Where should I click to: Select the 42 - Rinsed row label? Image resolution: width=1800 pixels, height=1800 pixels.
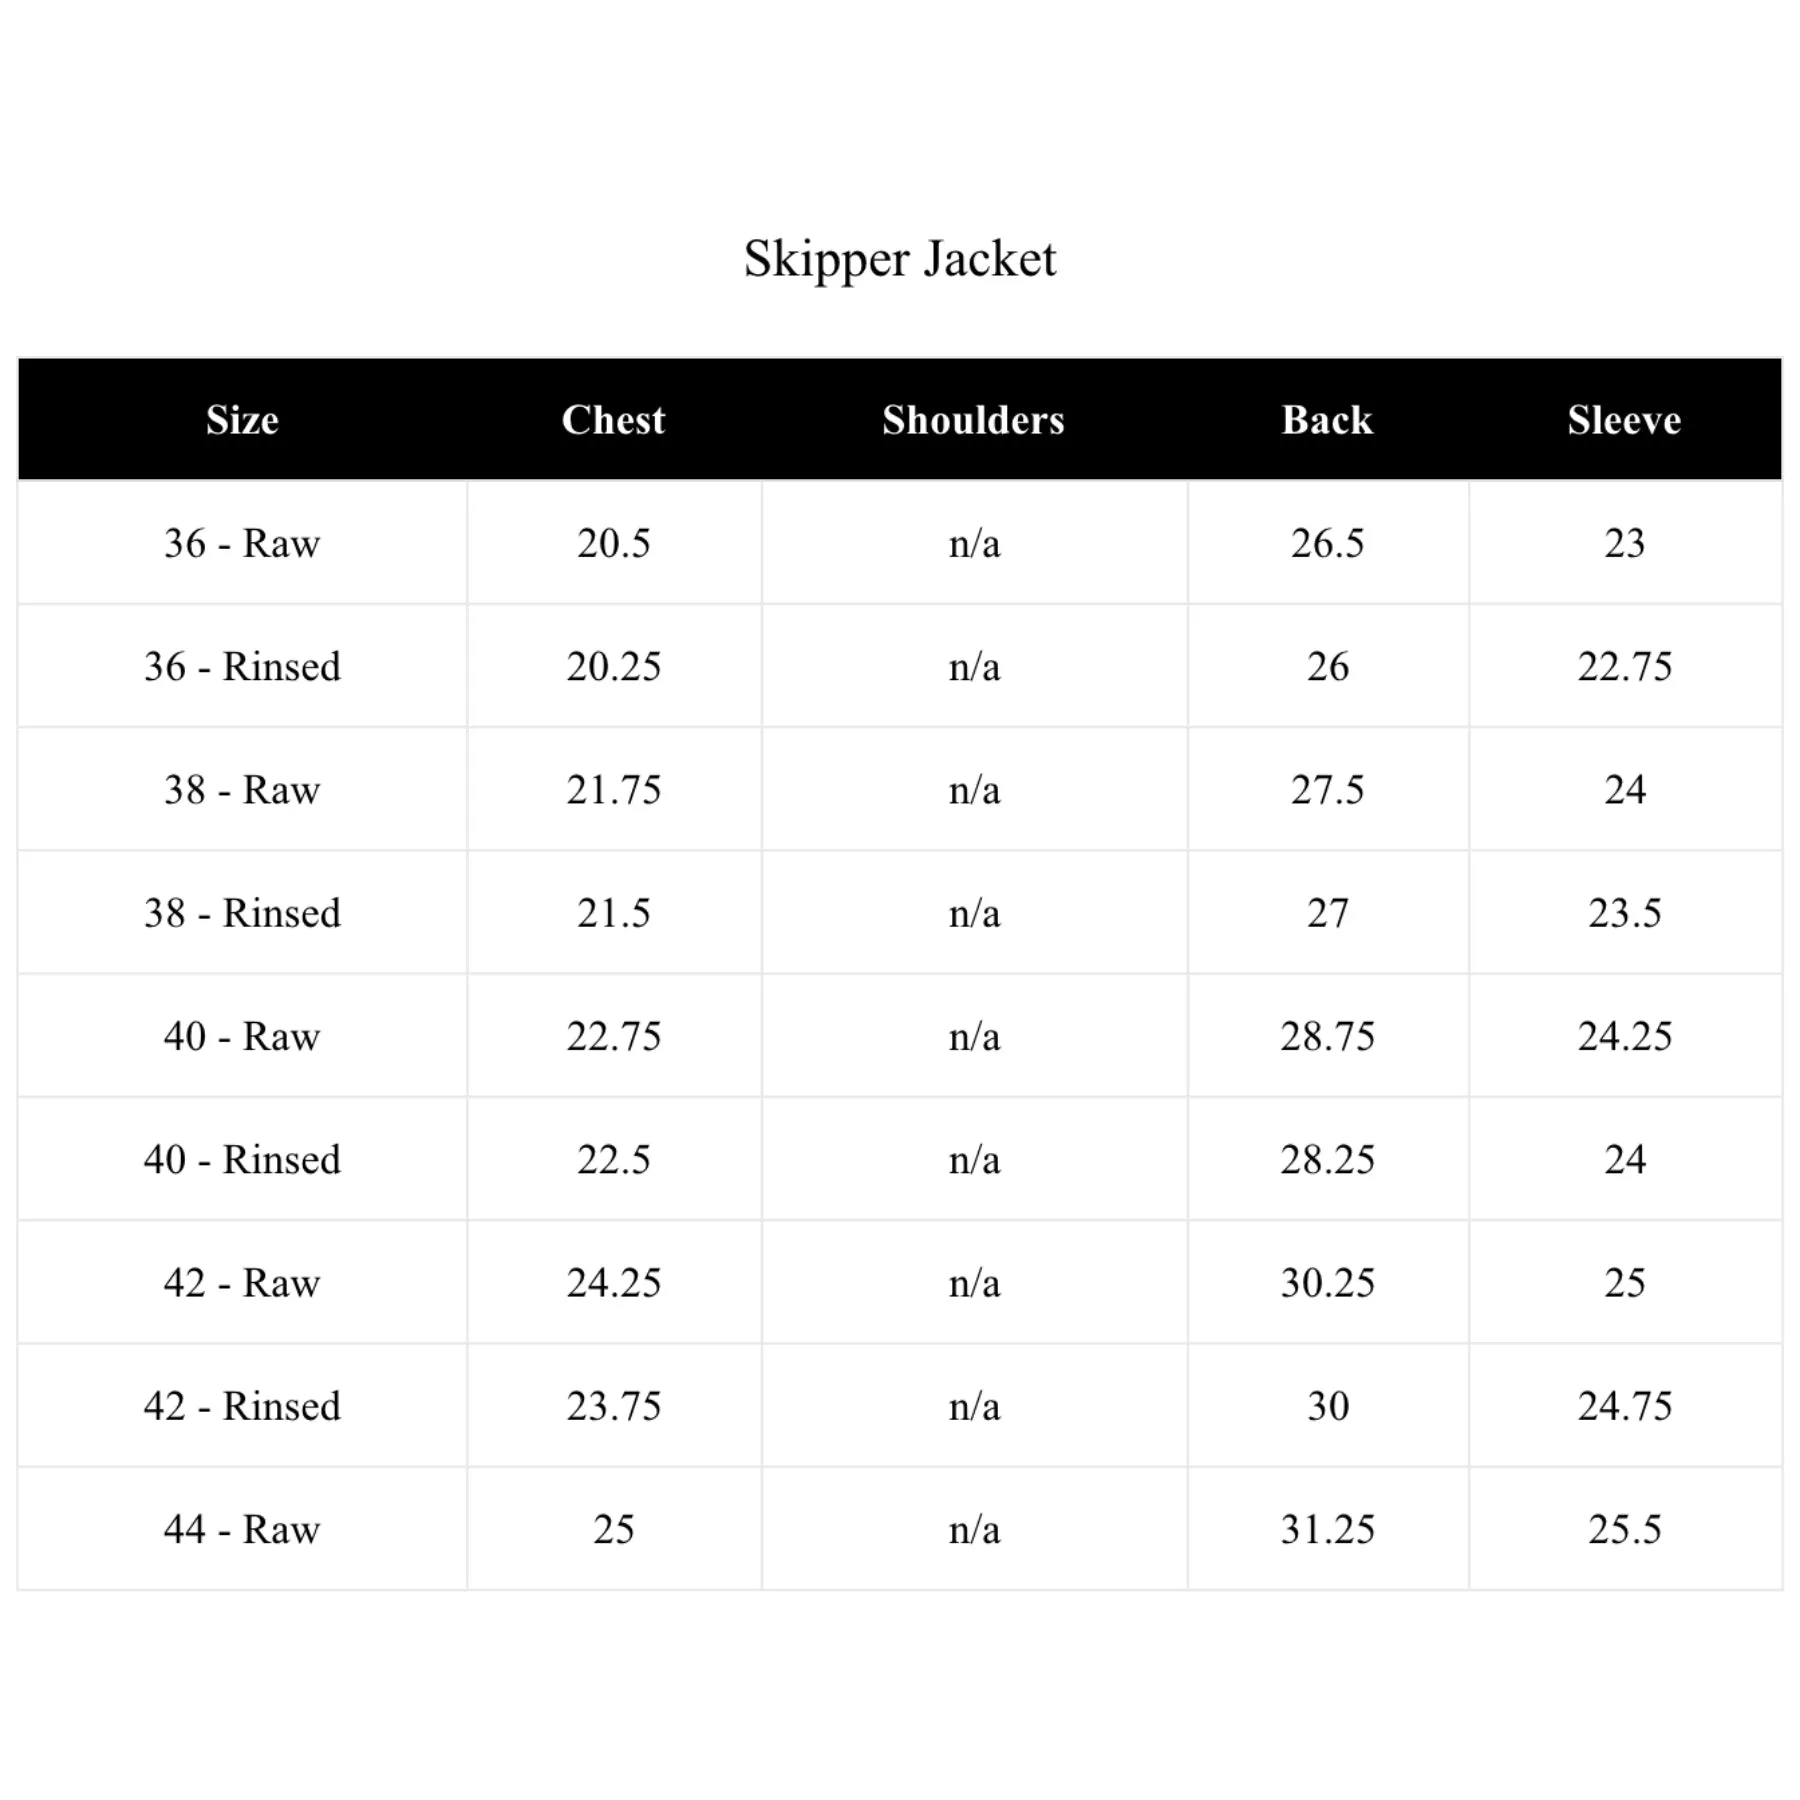click(242, 1406)
